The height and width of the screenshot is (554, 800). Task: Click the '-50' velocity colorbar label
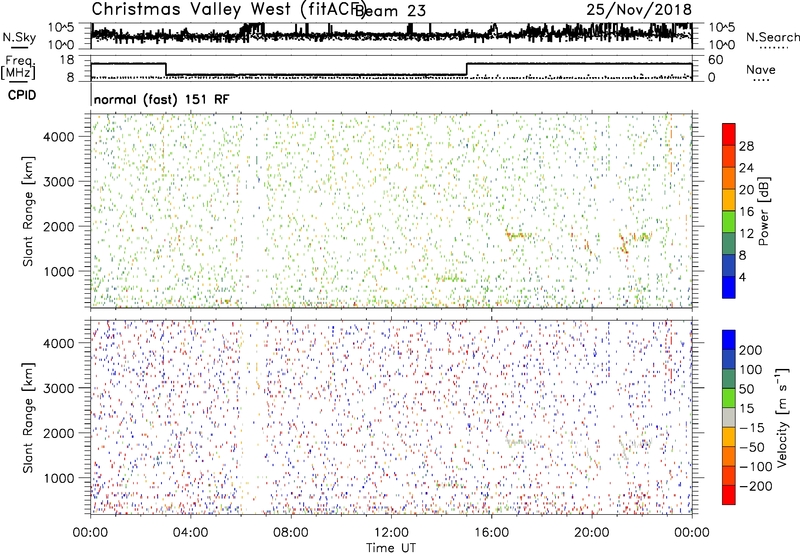coord(752,447)
